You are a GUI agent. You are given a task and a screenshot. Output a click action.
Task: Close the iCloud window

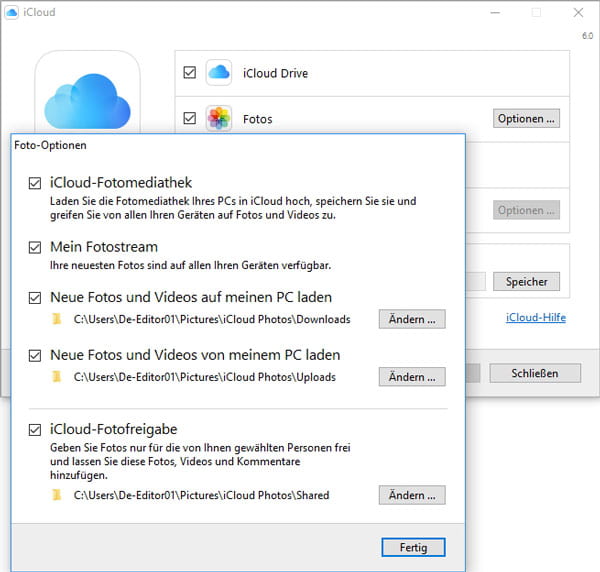pyautogui.click(x=578, y=13)
